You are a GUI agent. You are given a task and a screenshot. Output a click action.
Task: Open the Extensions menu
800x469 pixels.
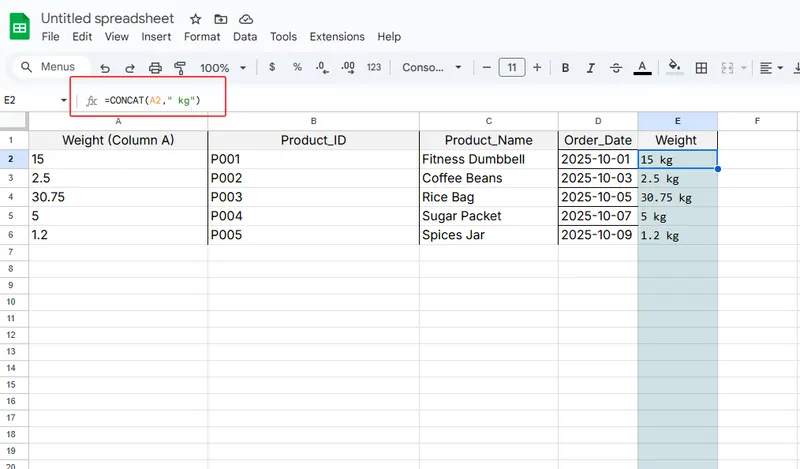pos(337,37)
